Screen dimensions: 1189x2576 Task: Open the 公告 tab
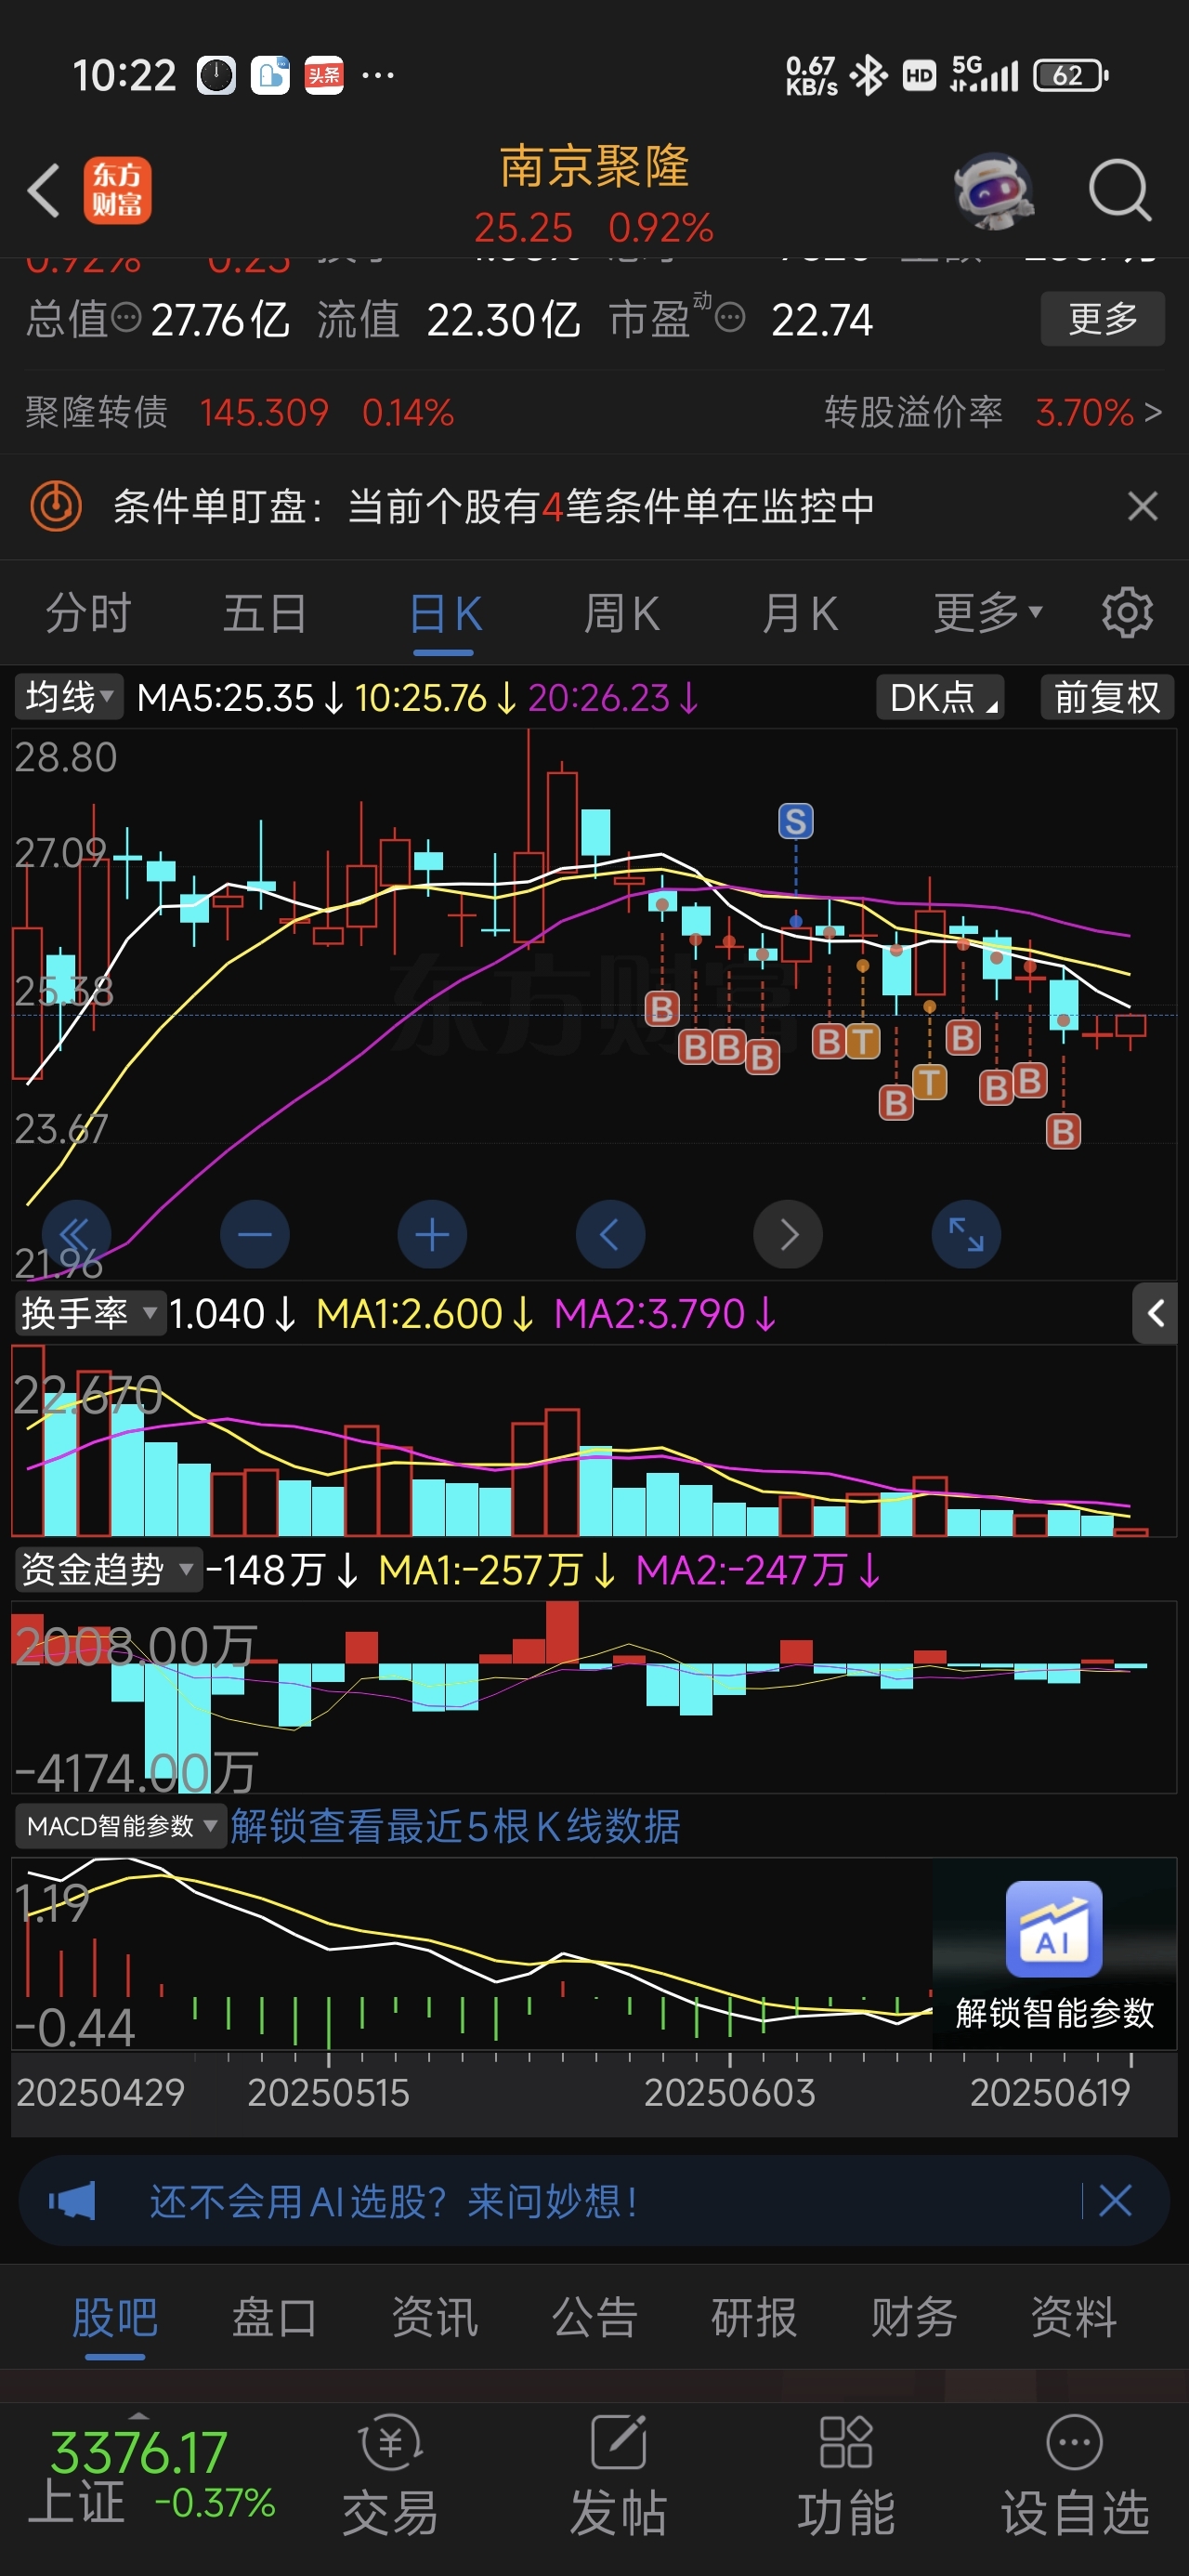[x=595, y=2317]
